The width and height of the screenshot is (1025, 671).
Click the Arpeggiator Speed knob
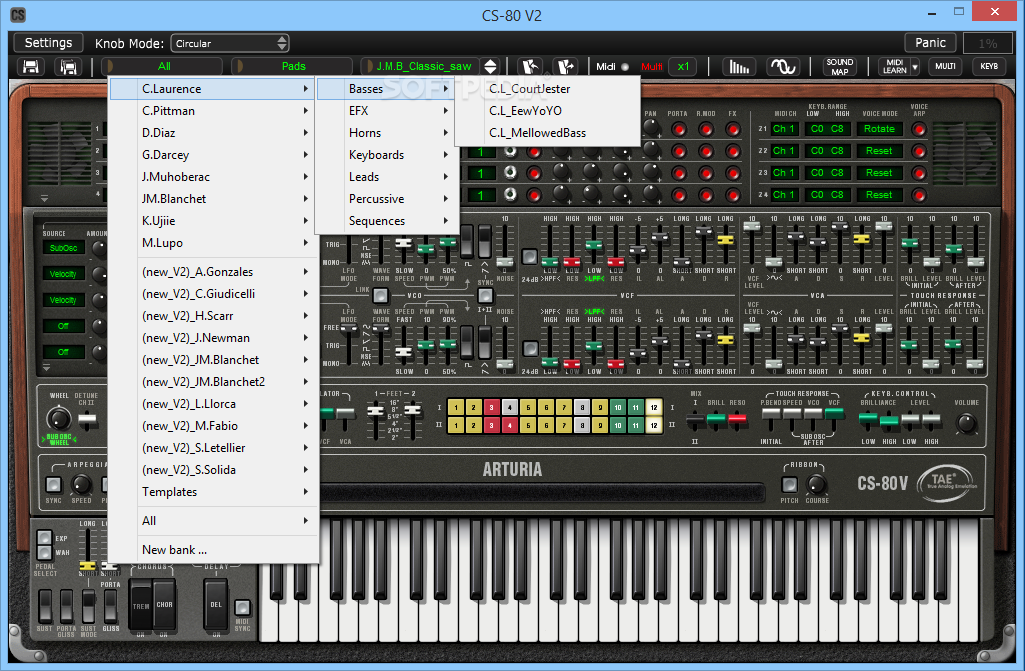point(81,485)
